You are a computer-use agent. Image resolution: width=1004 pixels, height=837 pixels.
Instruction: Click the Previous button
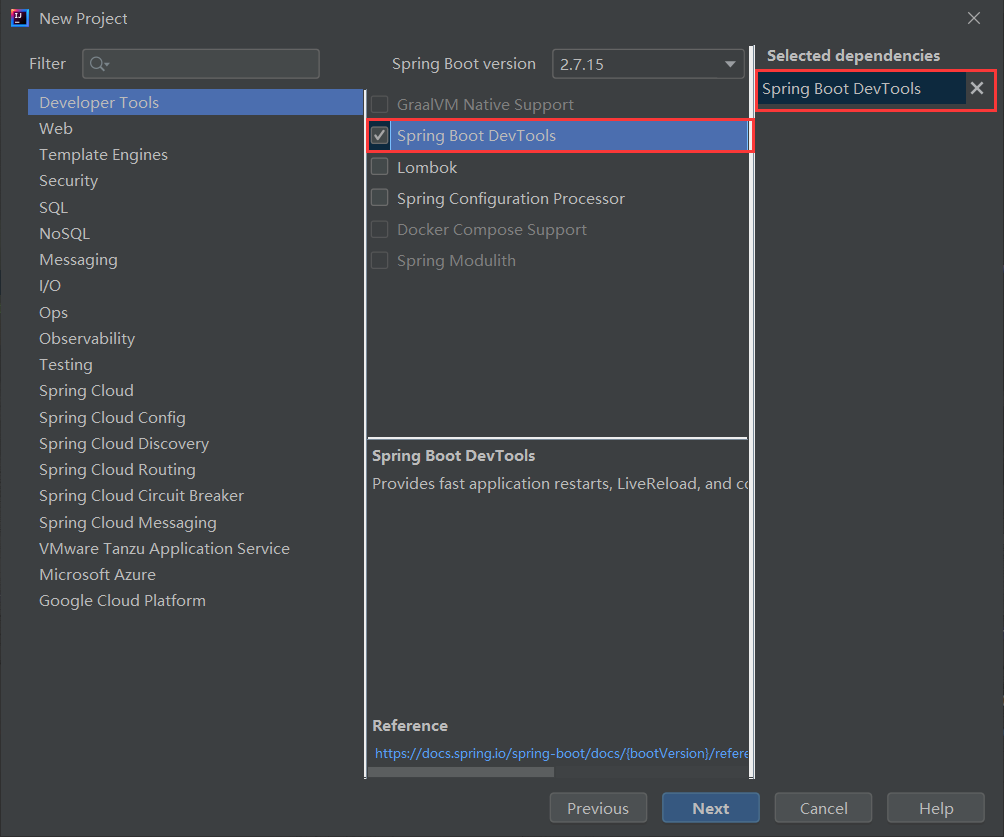click(x=598, y=807)
